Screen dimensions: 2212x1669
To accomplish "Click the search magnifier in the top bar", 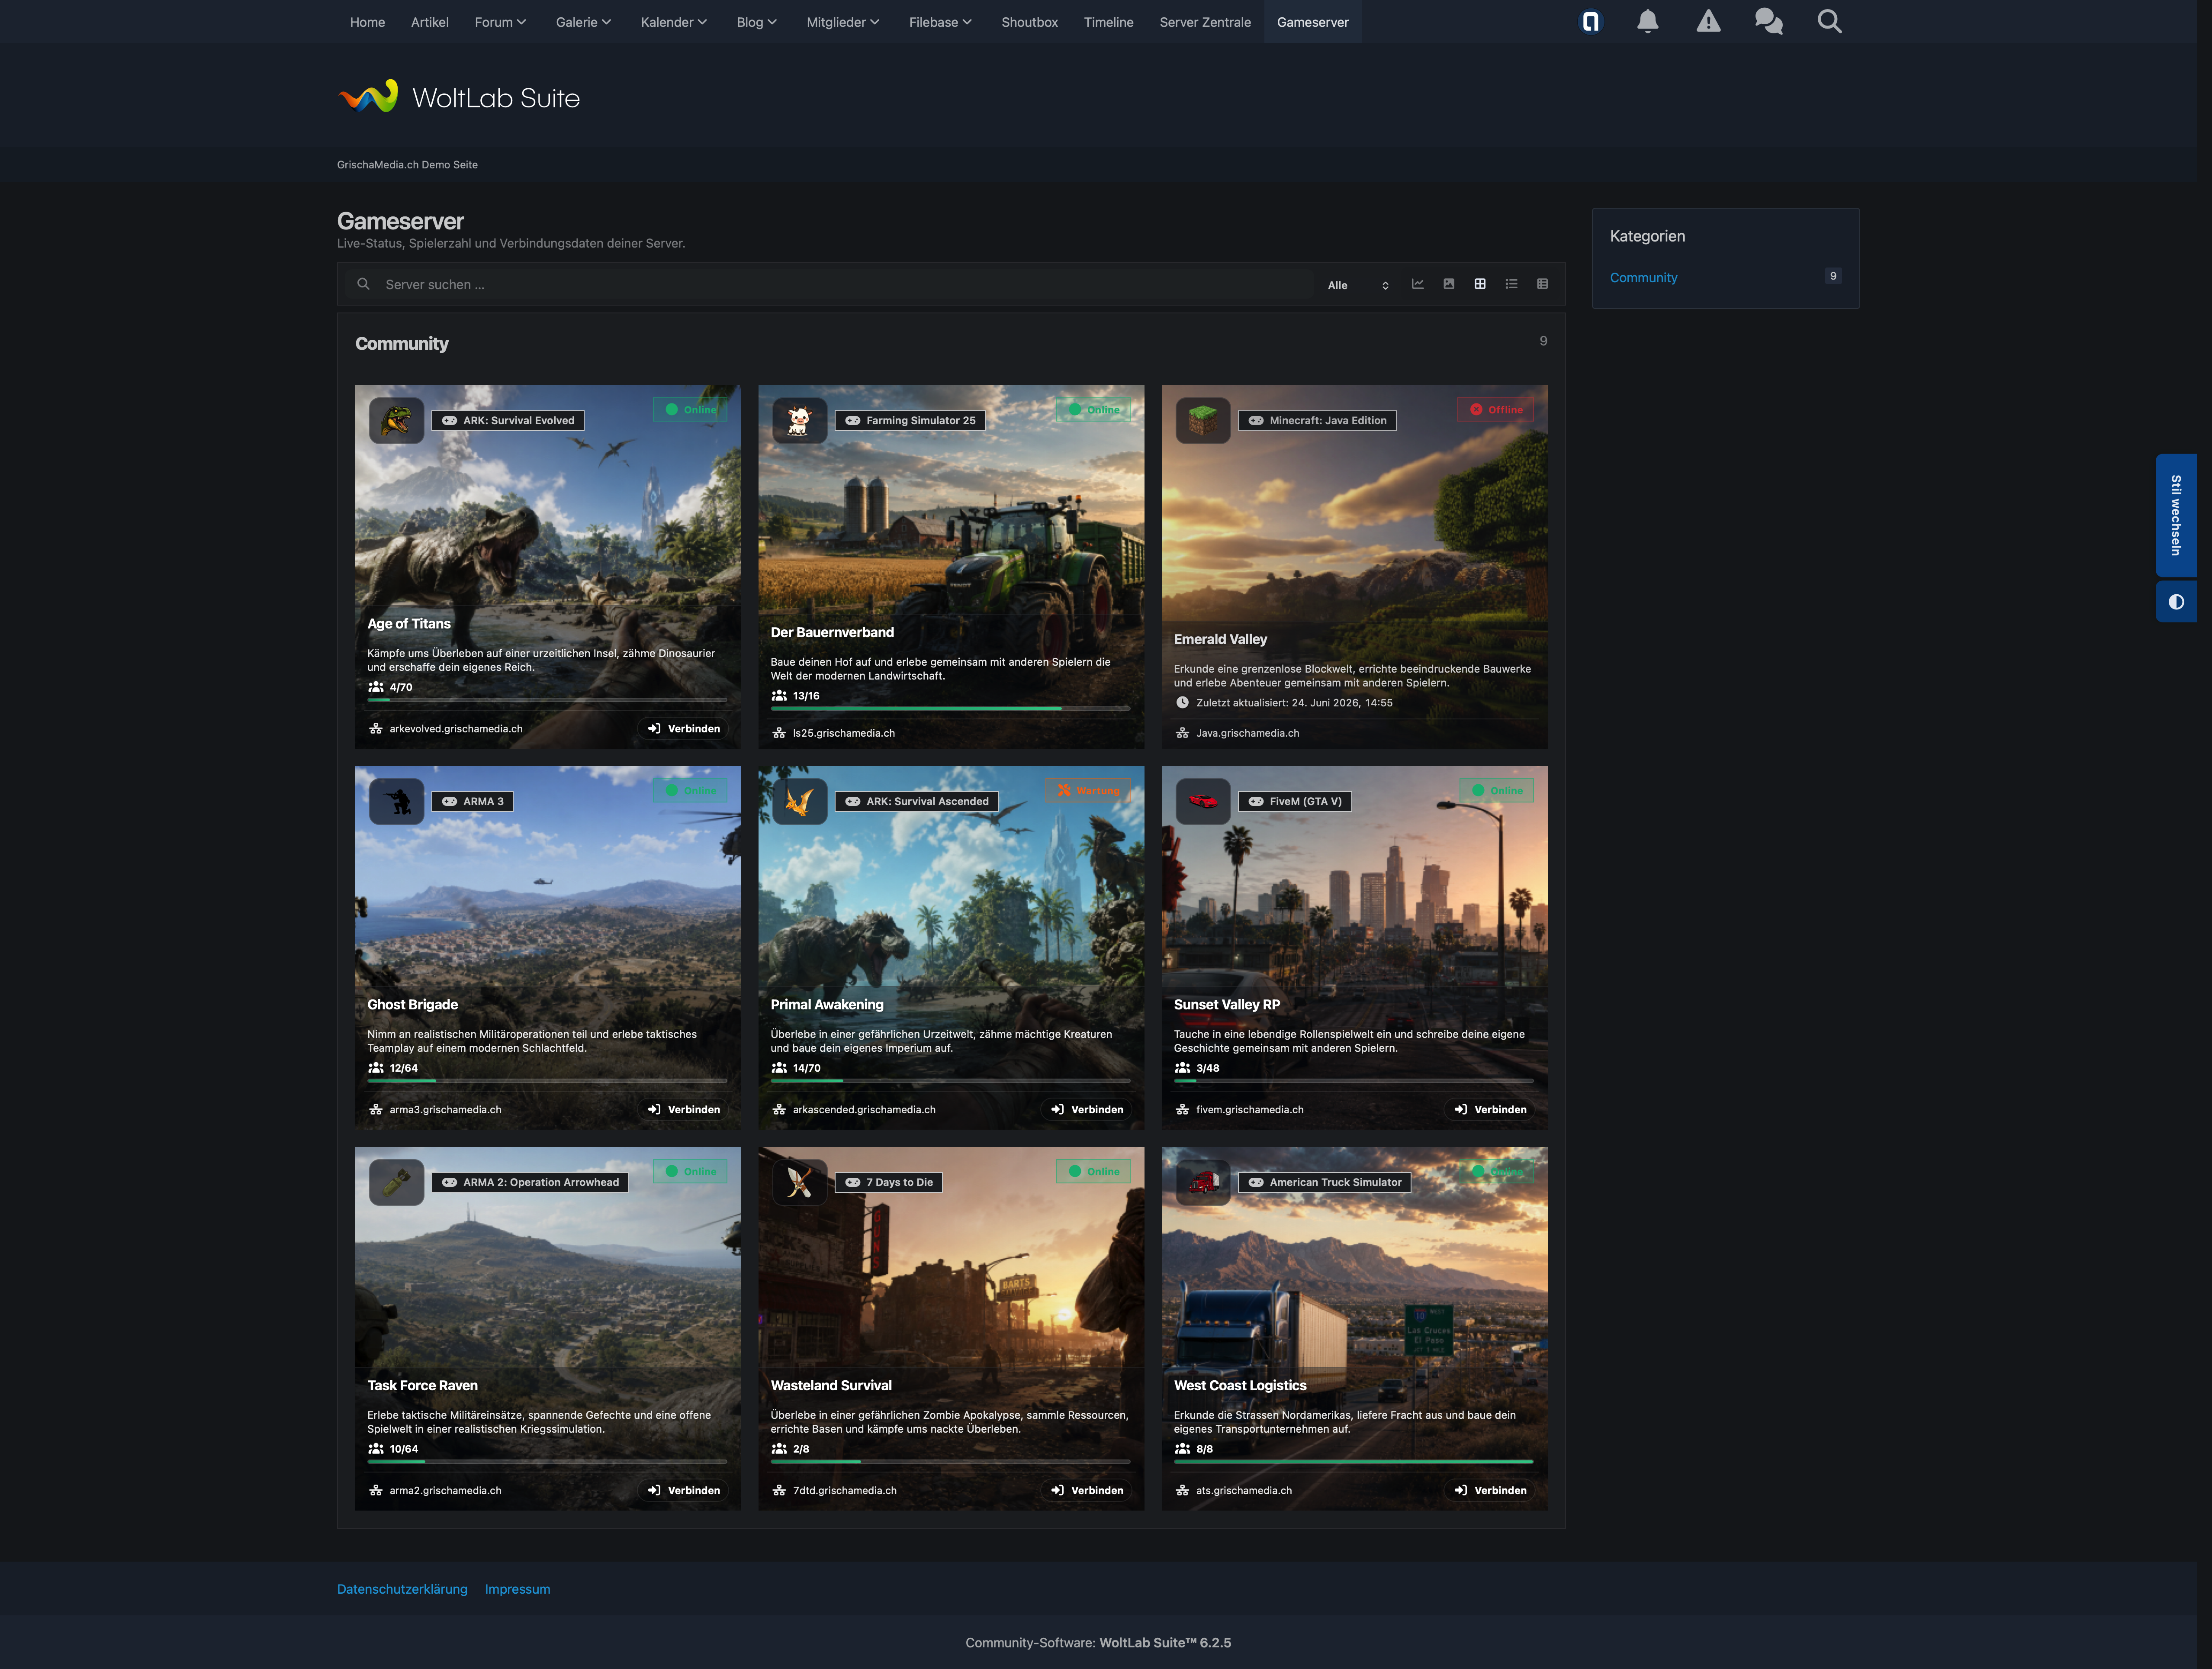I will point(1829,21).
